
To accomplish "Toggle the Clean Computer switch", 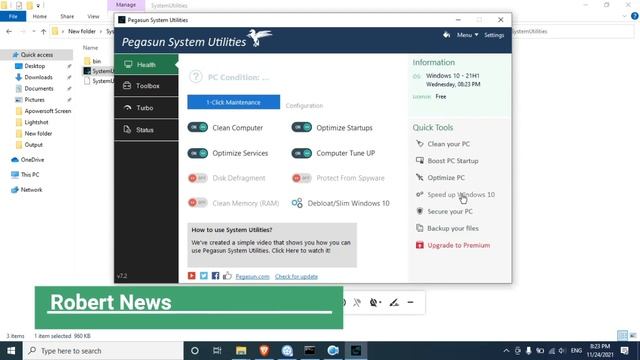I will coord(198,127).
